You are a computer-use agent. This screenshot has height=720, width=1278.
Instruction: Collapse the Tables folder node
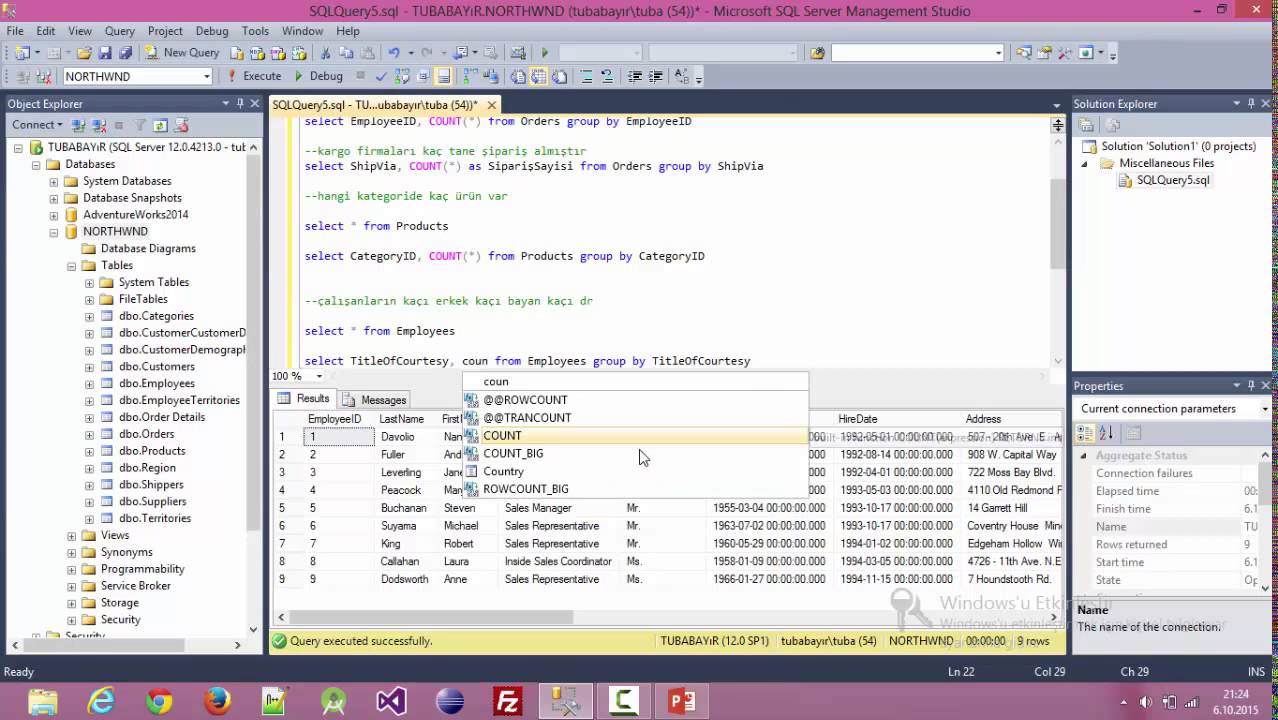(x=72, y=266)
